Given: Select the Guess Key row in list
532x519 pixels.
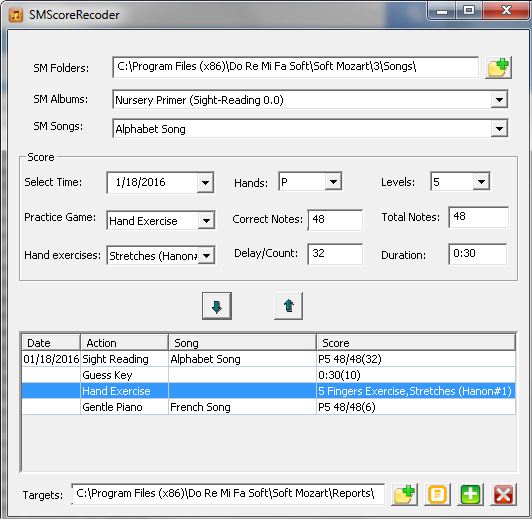Looking at the screenshot, I should [x=269, y=375].
